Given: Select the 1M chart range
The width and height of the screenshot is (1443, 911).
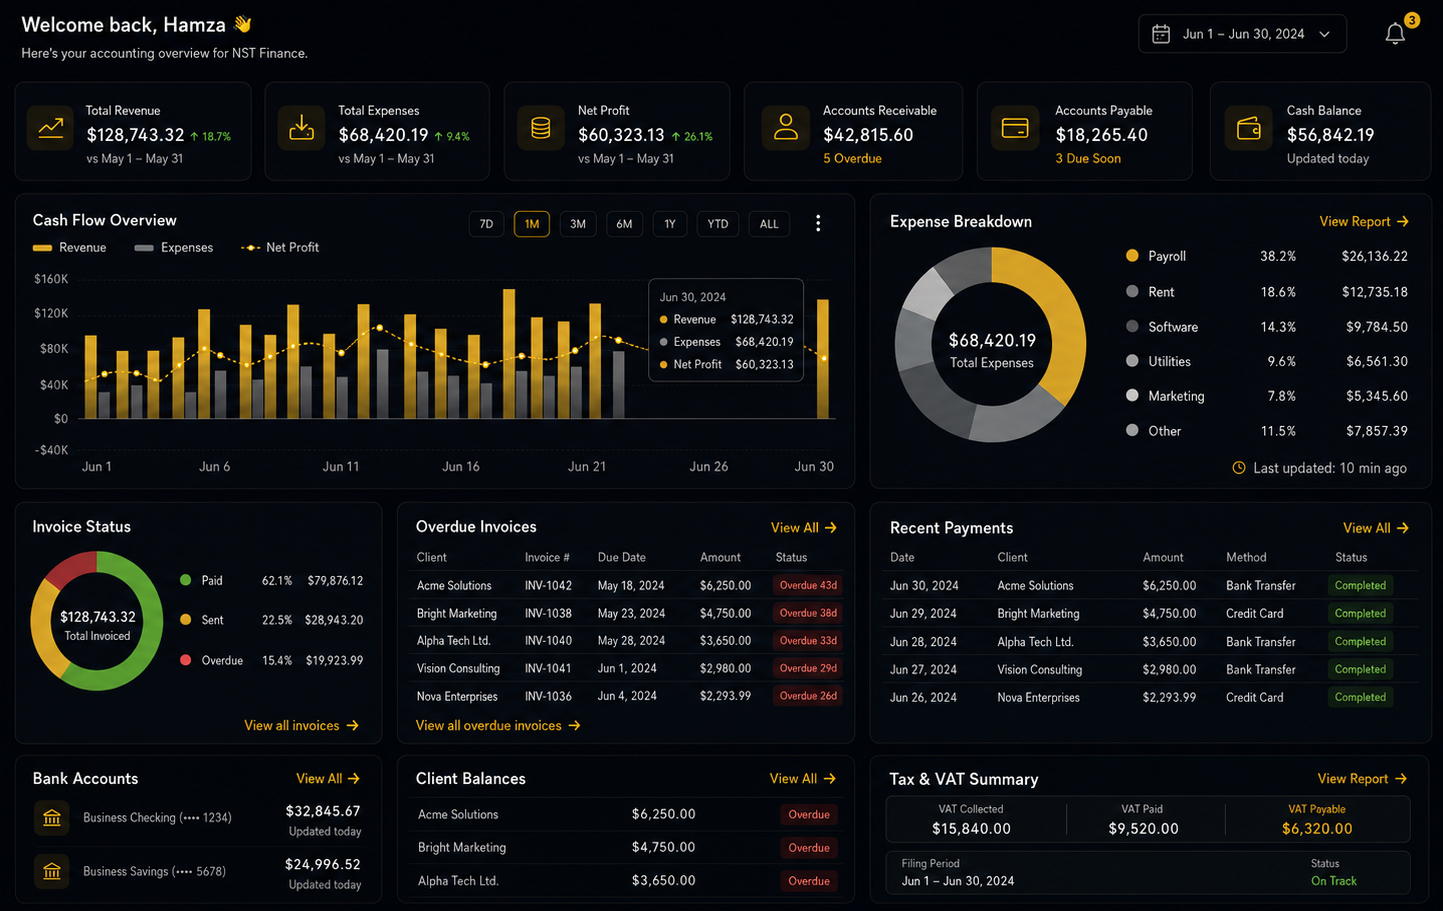Looking at the screenshot, I should (532, 224).
